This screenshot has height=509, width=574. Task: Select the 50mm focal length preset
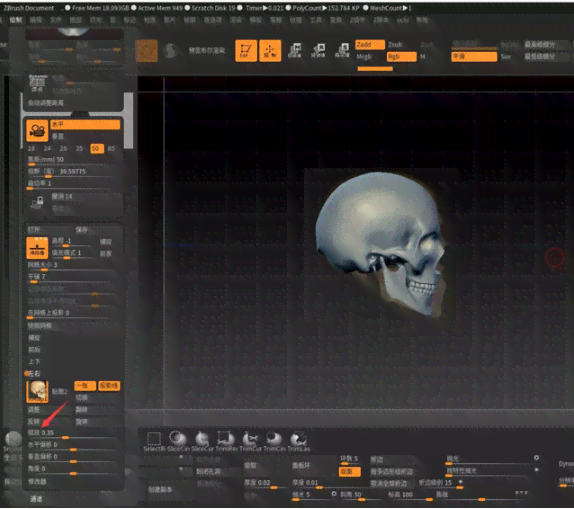(97, 149)
